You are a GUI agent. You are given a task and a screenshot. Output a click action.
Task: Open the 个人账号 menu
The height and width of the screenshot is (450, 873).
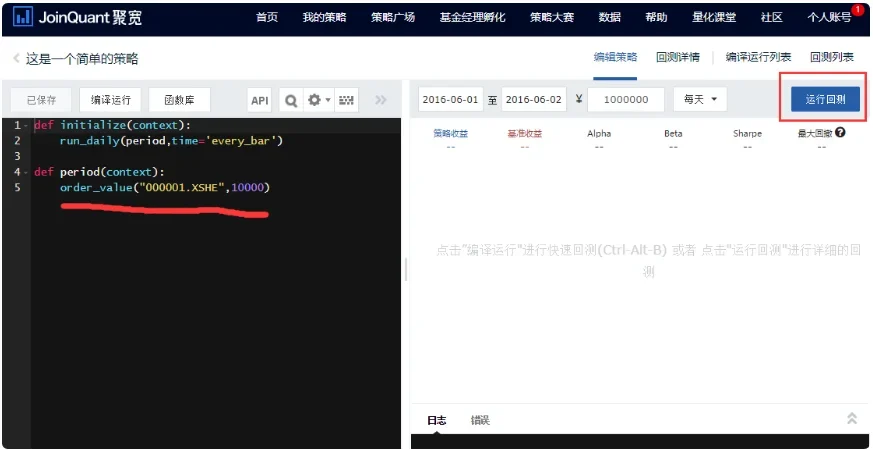click(829, 17)
